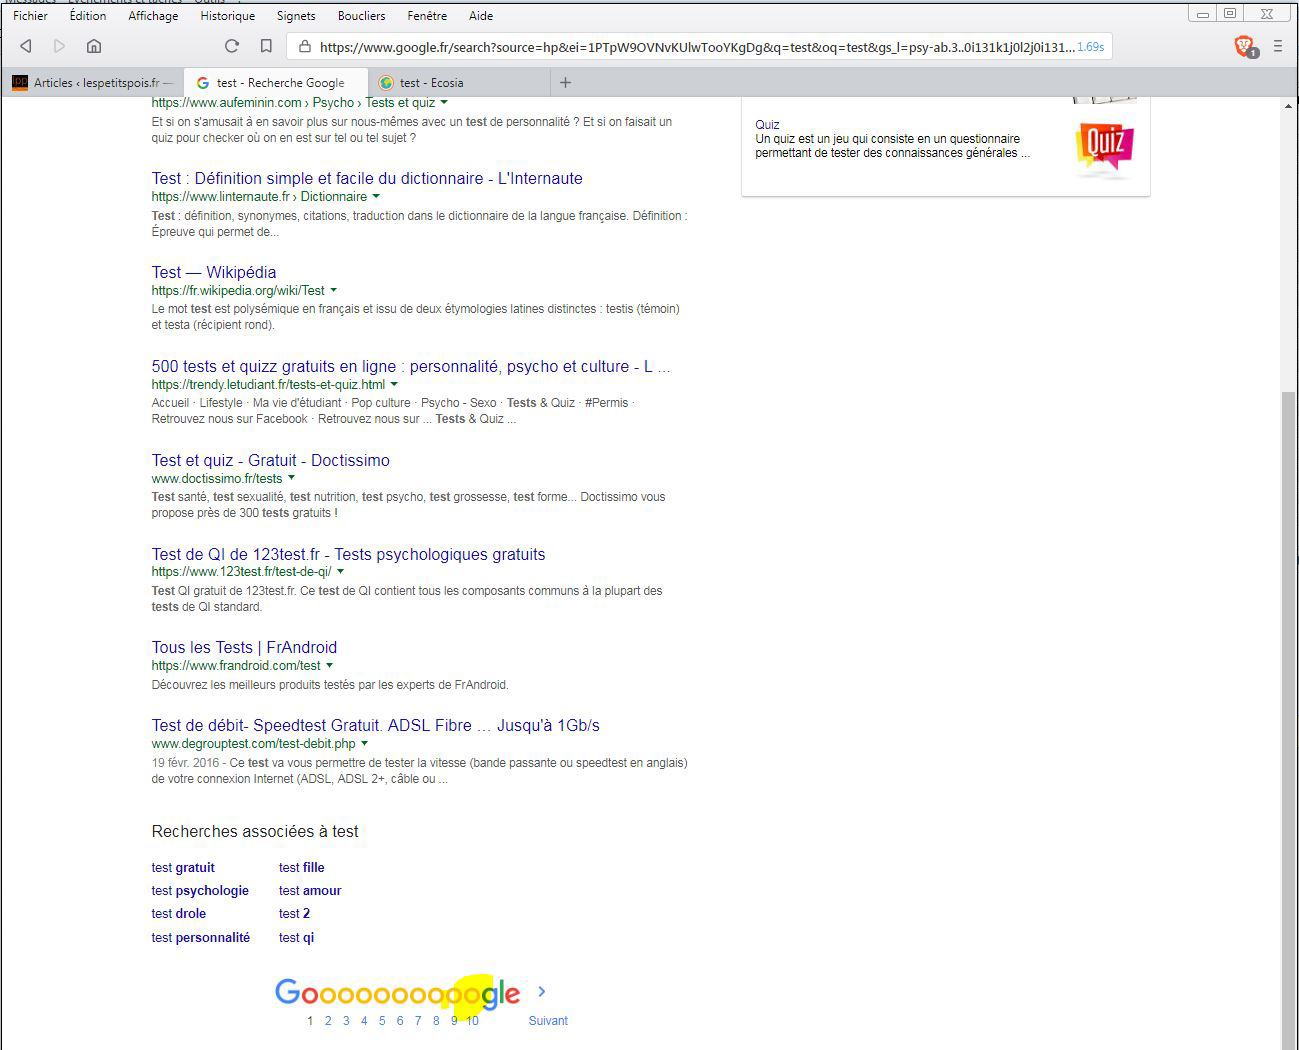1299x1050 pixels.
Task: Go to results page 4
Action: pyautogui.click(x=364, y=1021)
